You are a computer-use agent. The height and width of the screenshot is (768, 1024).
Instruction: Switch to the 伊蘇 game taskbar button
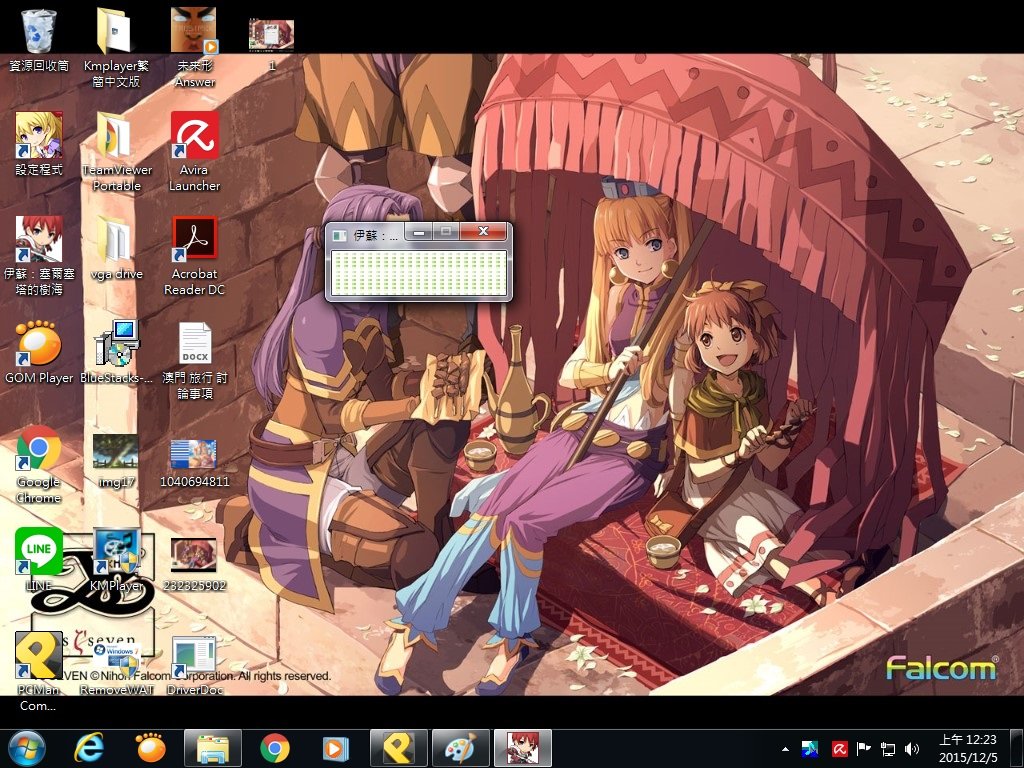click(522, 748)
